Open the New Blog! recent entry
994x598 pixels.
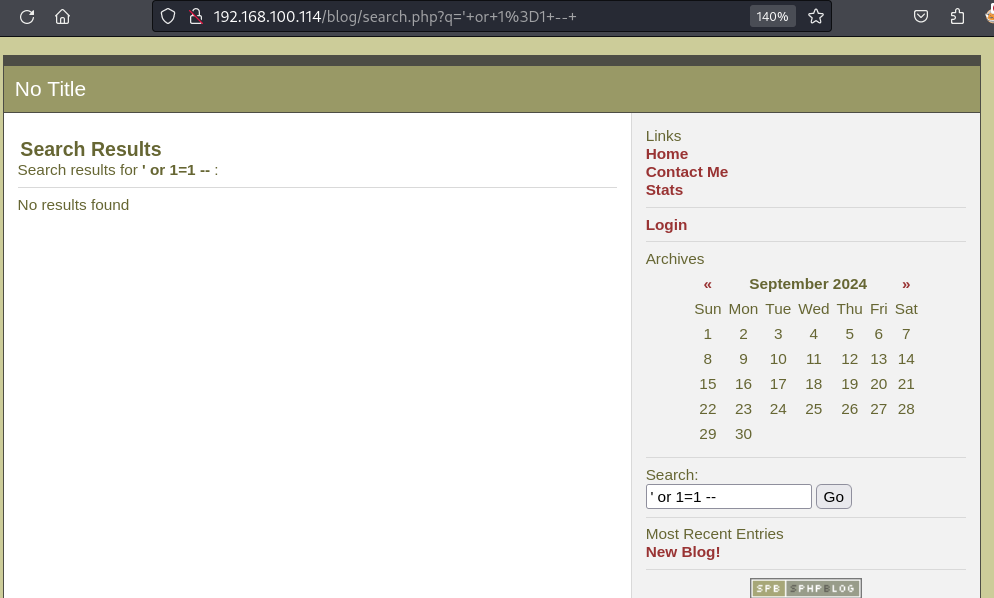pos(682,552)
